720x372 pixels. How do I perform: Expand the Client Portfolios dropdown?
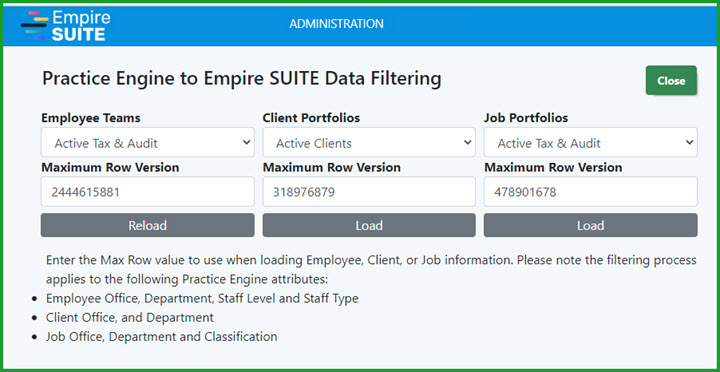pos(369,142)
